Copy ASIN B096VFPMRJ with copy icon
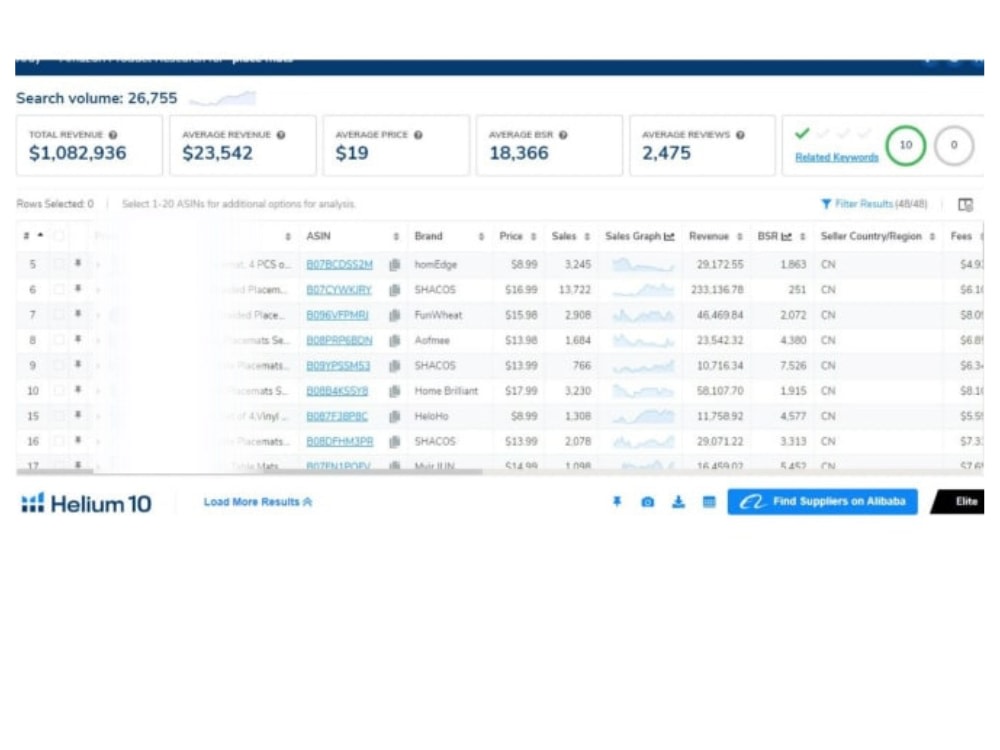This screenshot has height=750, width=1000. pos(395,315)
